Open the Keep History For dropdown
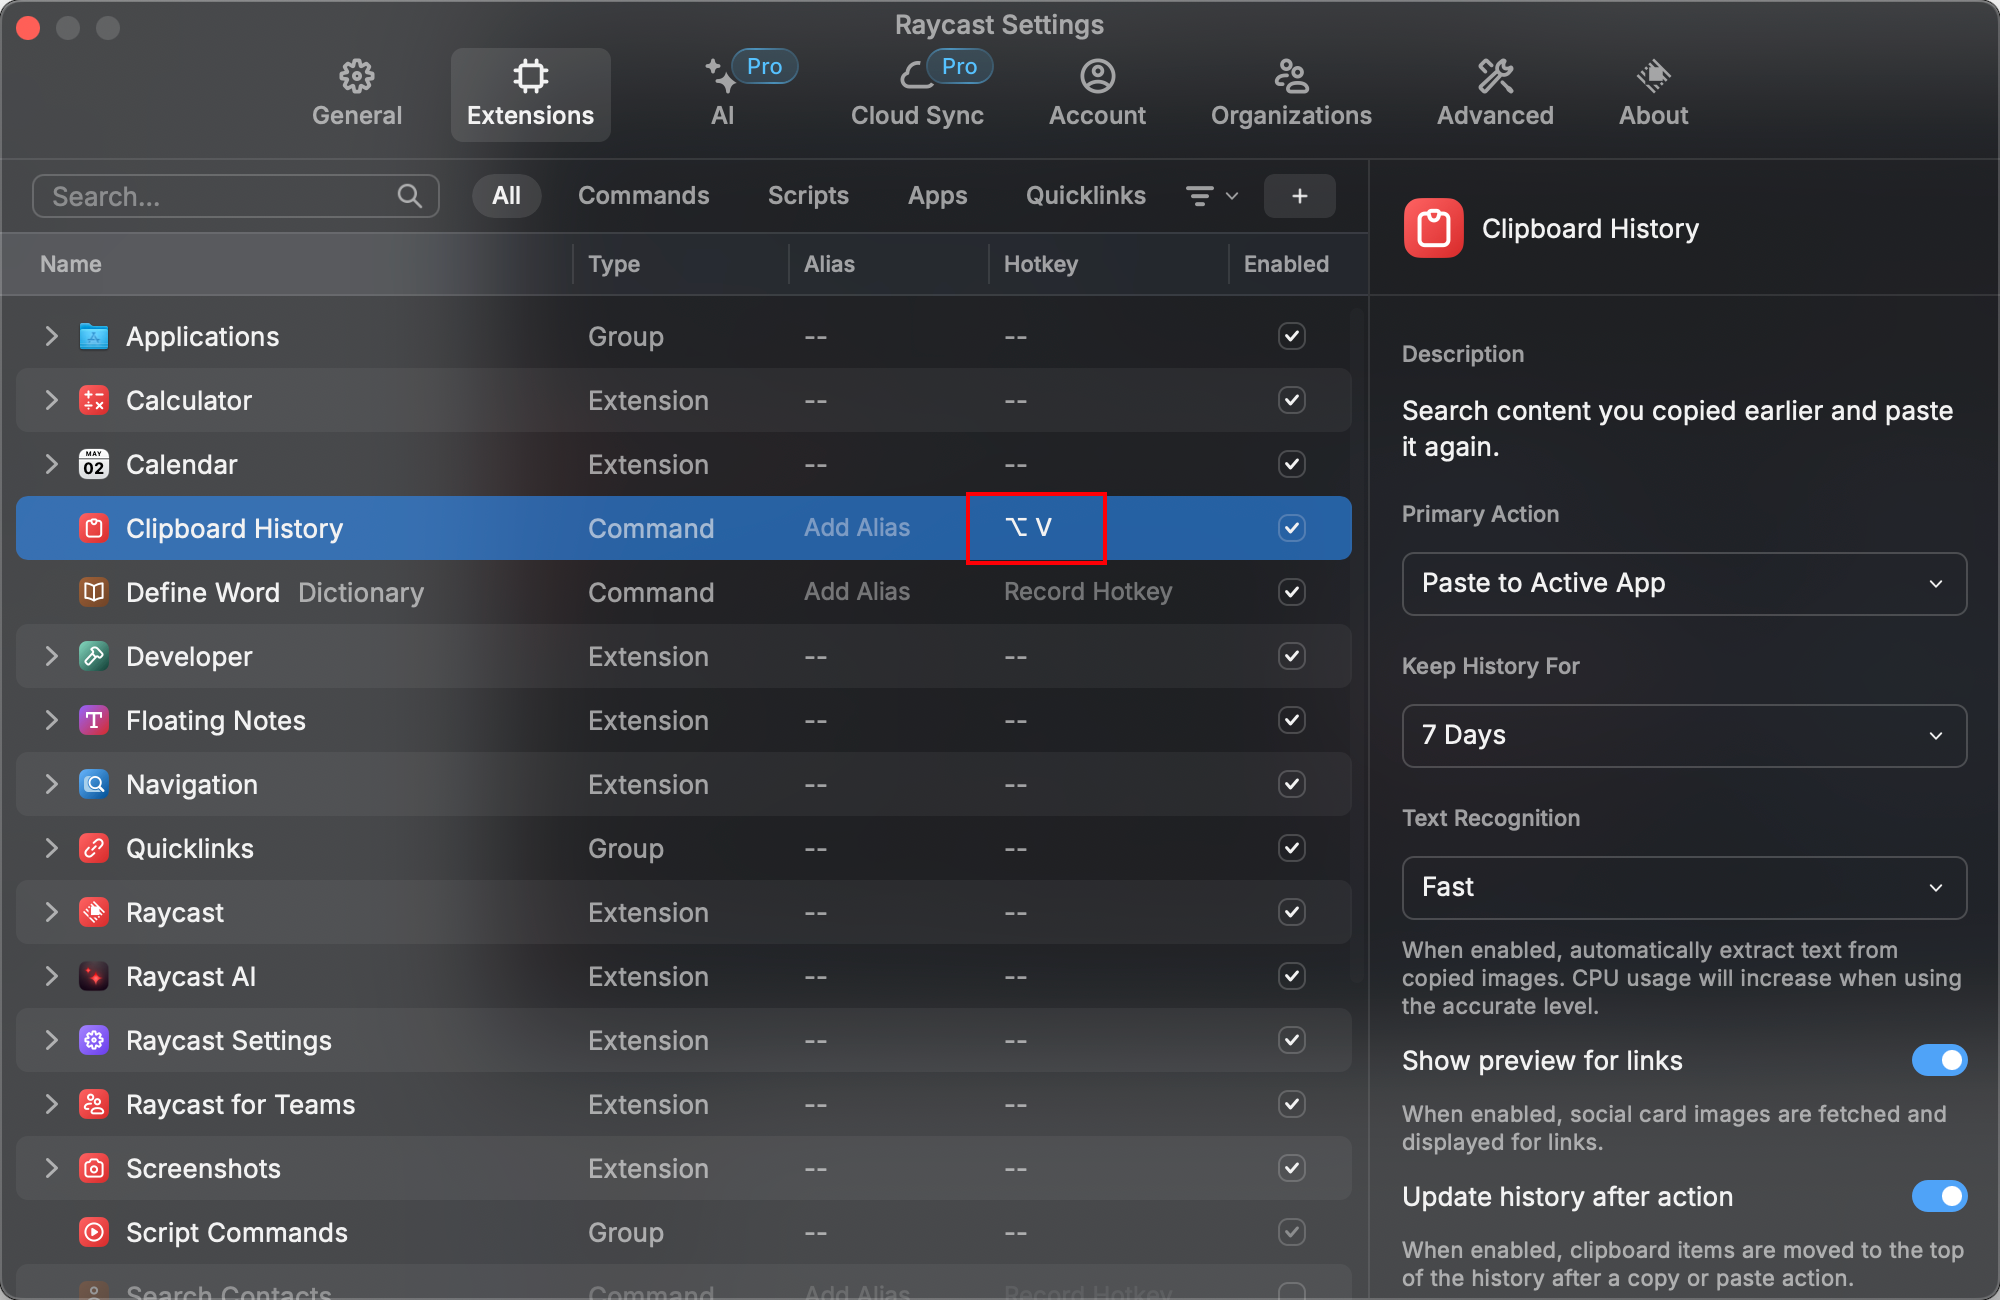The image size is (2000, 1300). pos(1683,735)
